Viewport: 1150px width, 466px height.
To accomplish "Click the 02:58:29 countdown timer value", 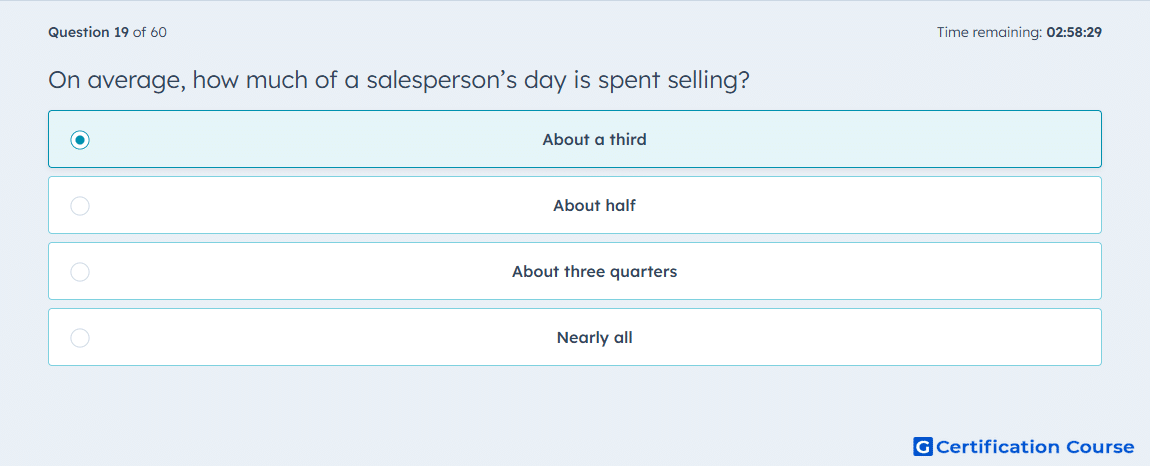I will click(1074, 32).
